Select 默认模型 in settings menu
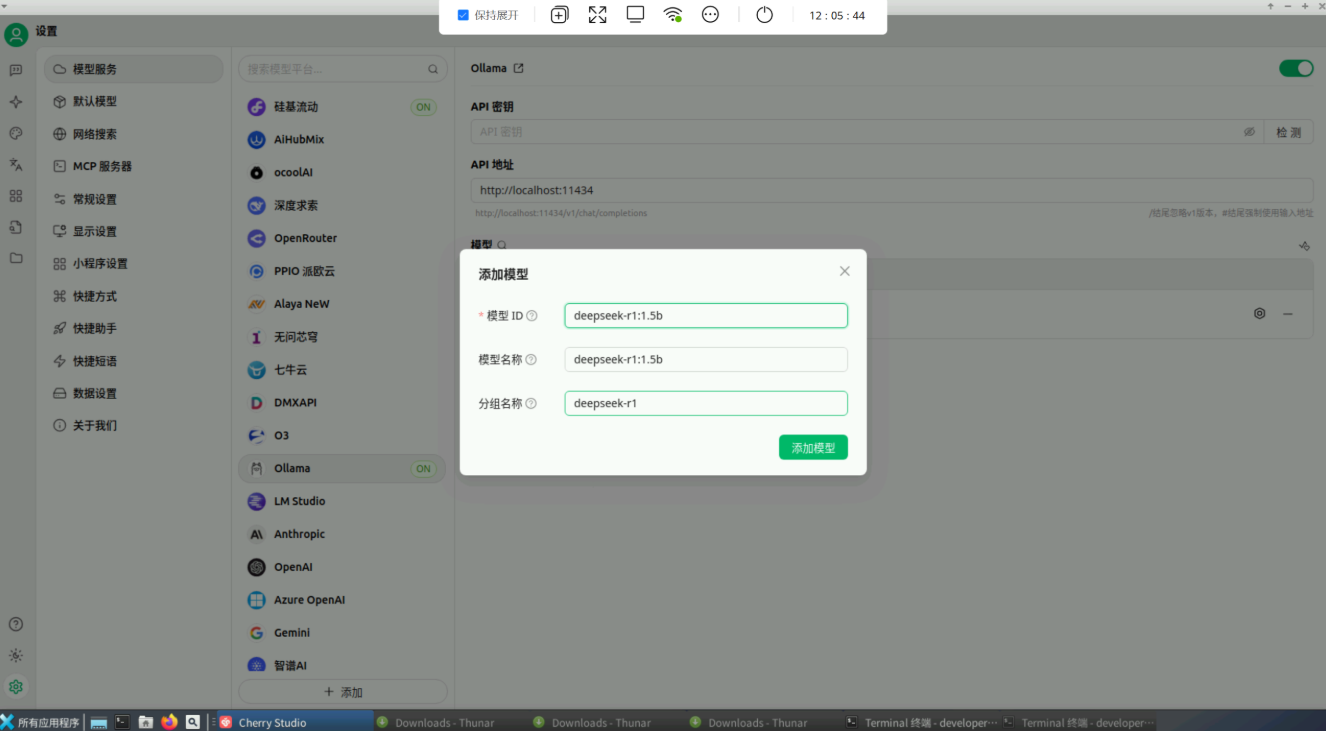The height and width of the screenshot is (731, 1326). [134, 102]
